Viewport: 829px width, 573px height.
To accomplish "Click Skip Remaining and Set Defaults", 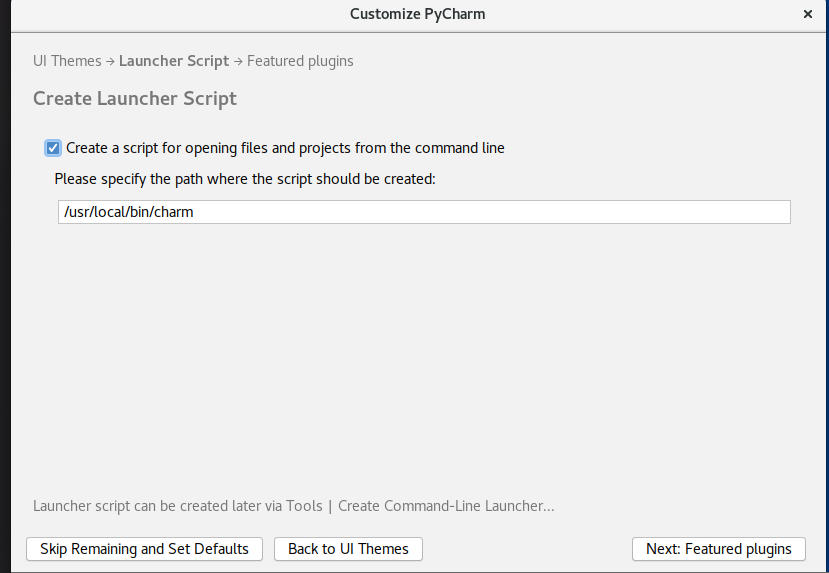I will (144, 549).
